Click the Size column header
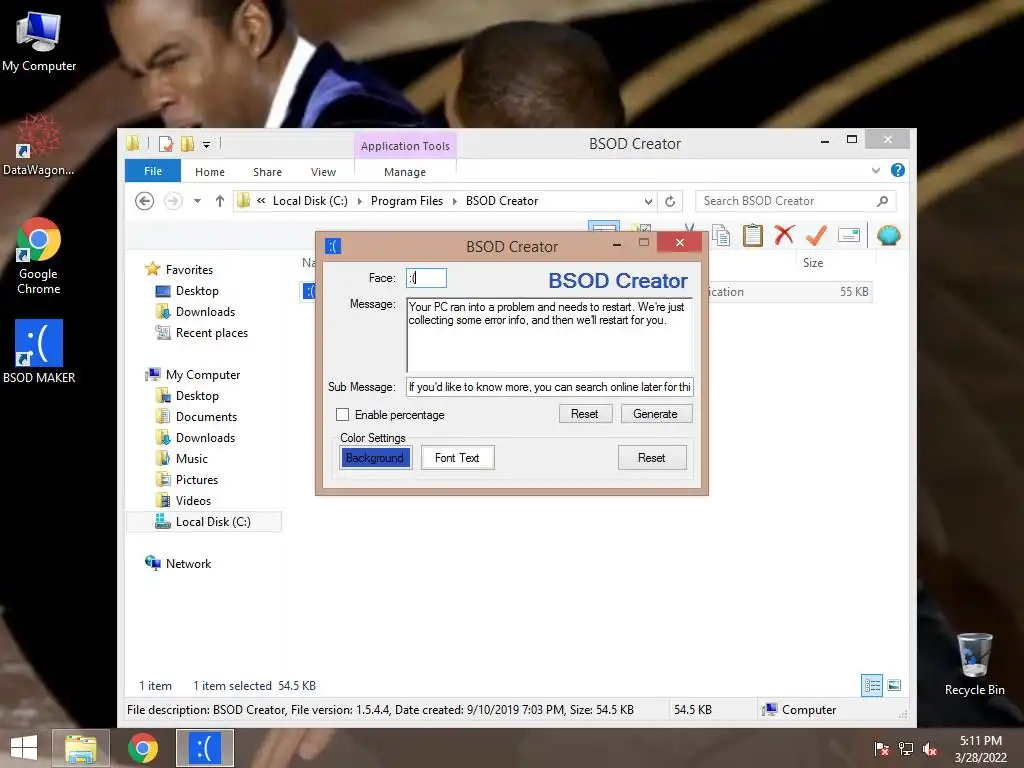 tap(812, 263)
